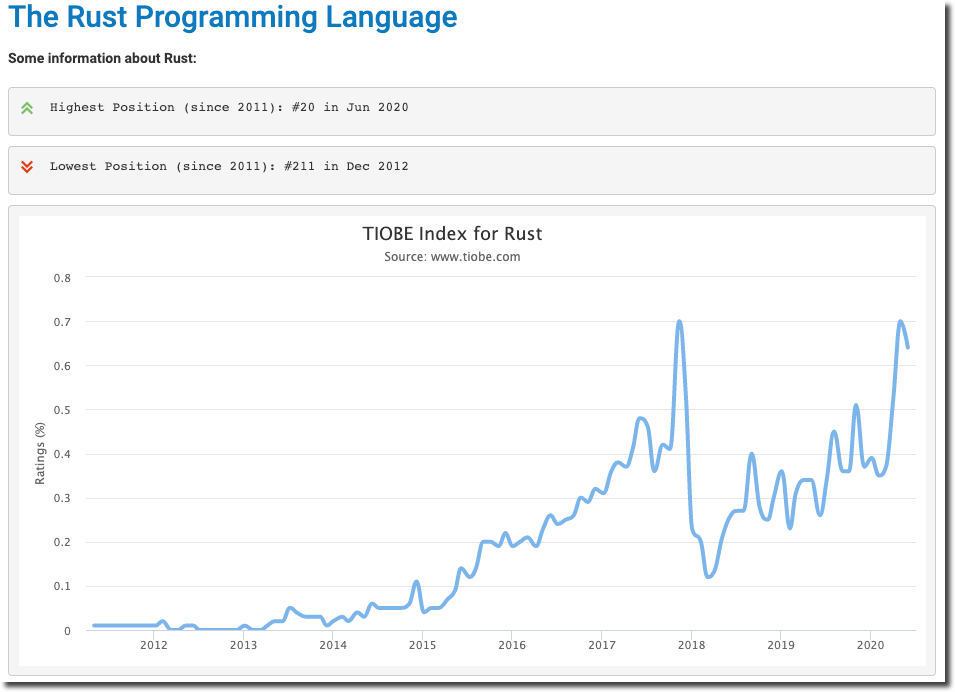The height and width of the screenshot is (692, 955).
Task: Click the 'Ratings (%)' y-axis label
Action: pyautogui.click(x=40, y=454)
